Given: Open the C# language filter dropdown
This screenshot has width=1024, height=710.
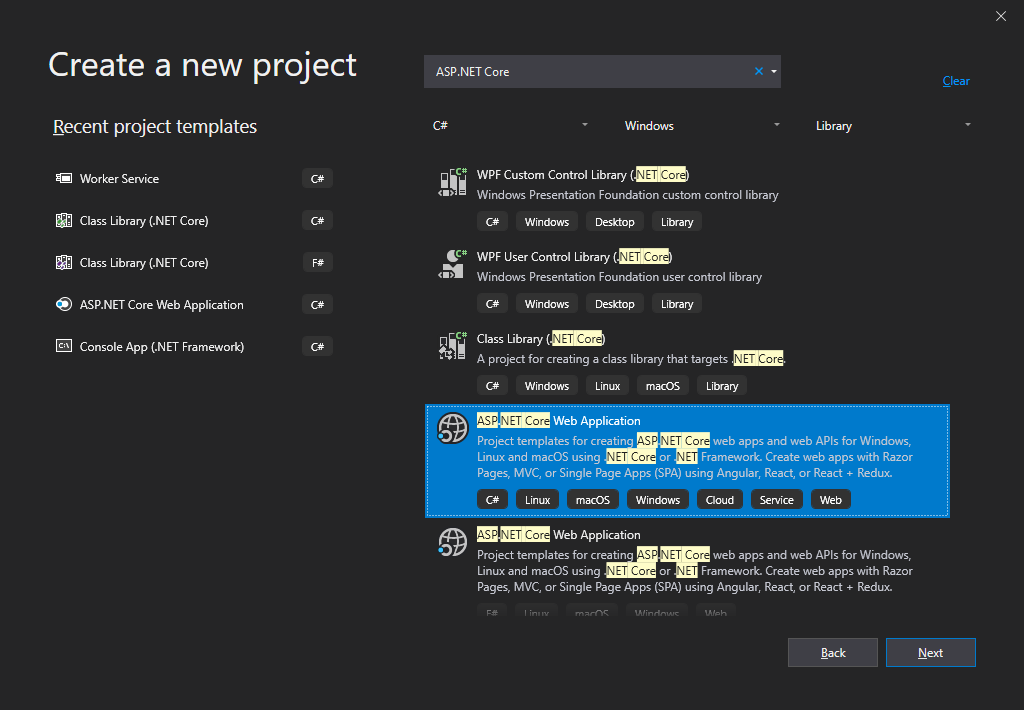Looking at the screenshot, I should tap(510, 126).
